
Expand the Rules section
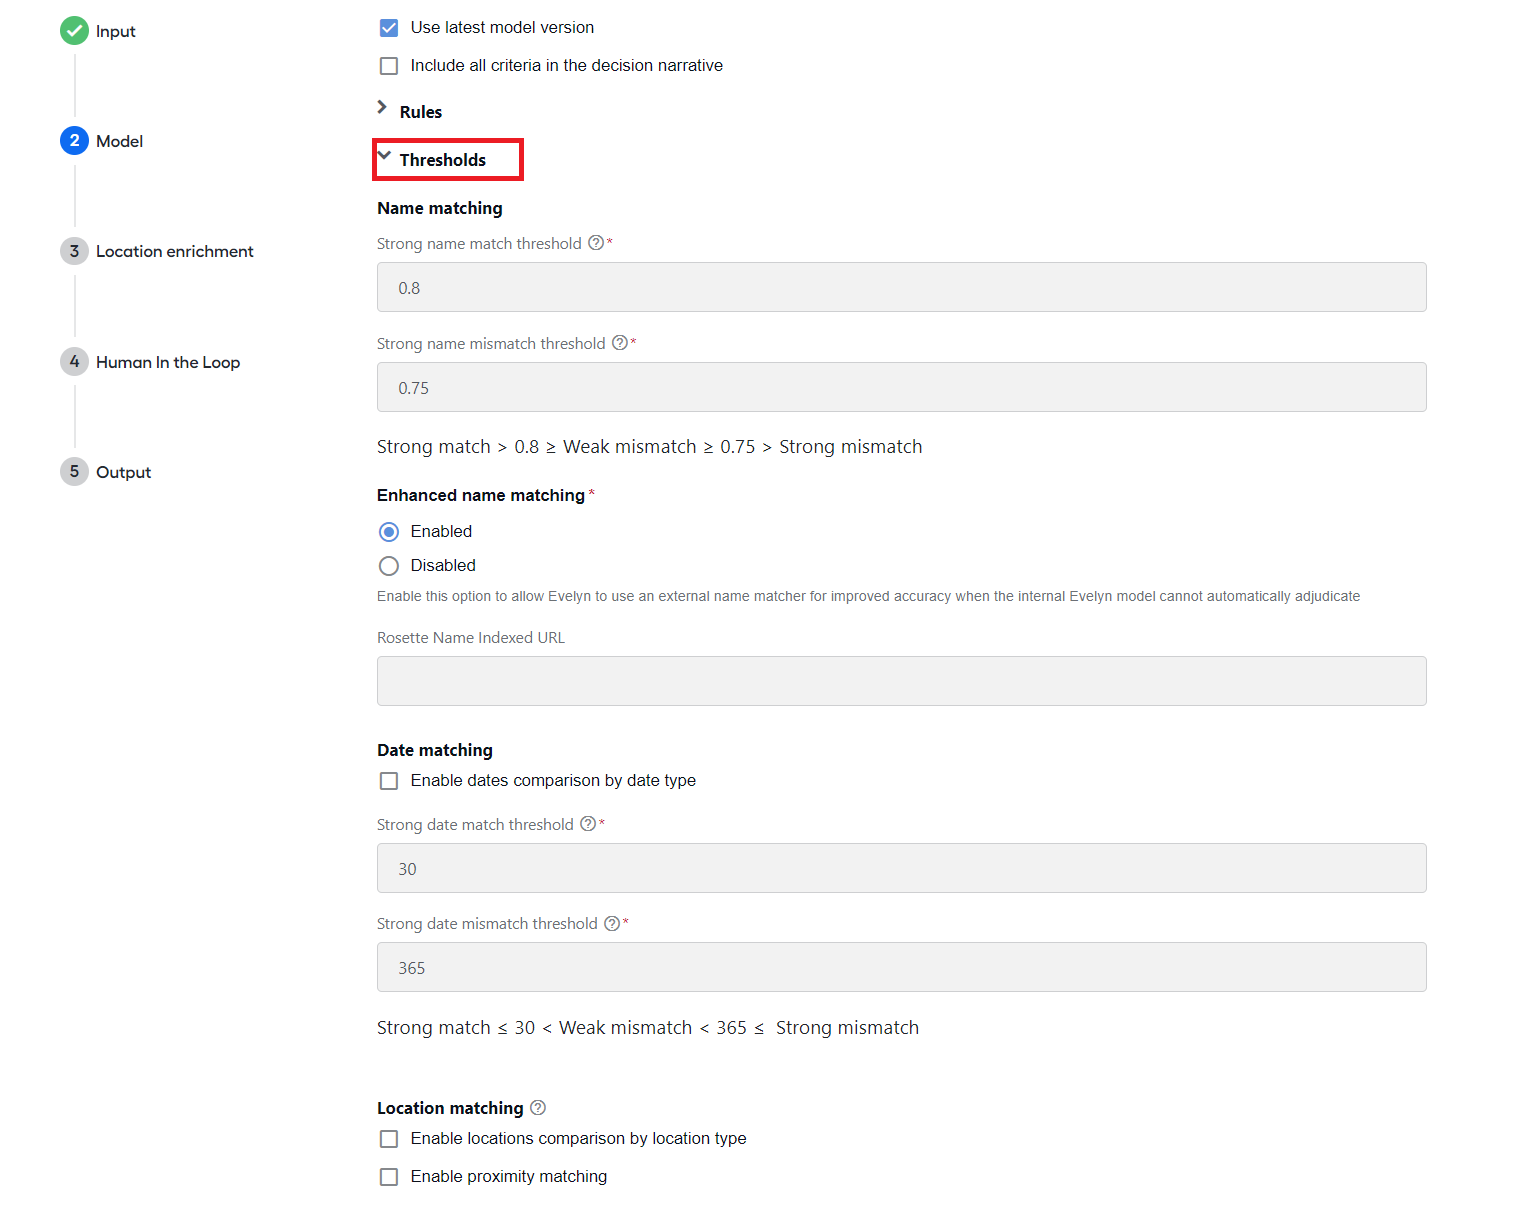coord(410,111)
